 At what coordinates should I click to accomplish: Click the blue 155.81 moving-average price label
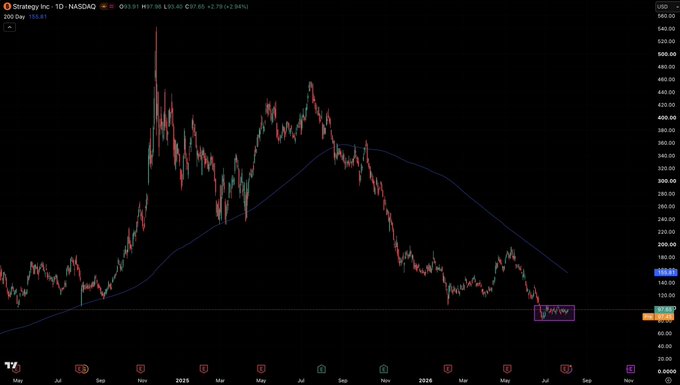tap(665, 272)
